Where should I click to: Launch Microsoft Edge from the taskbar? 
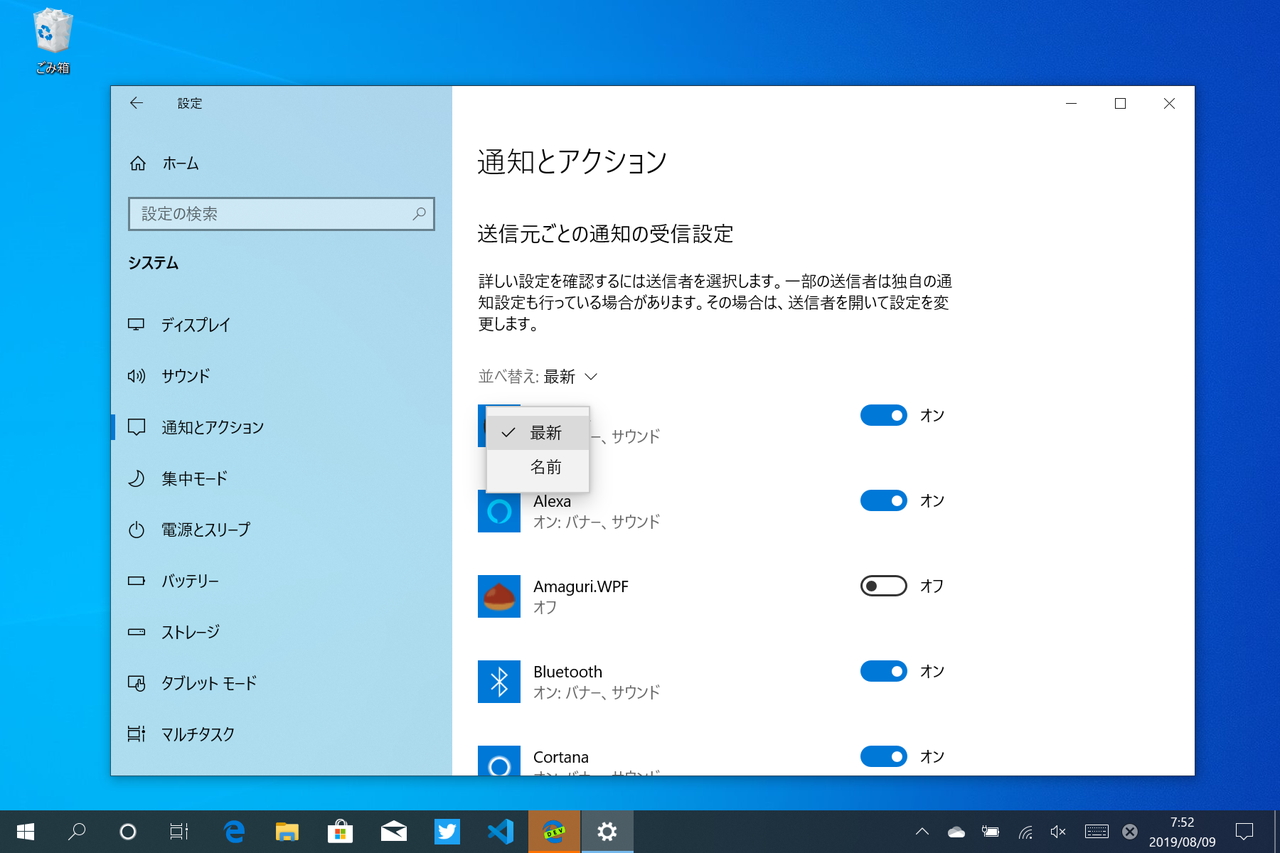(234, 831)
